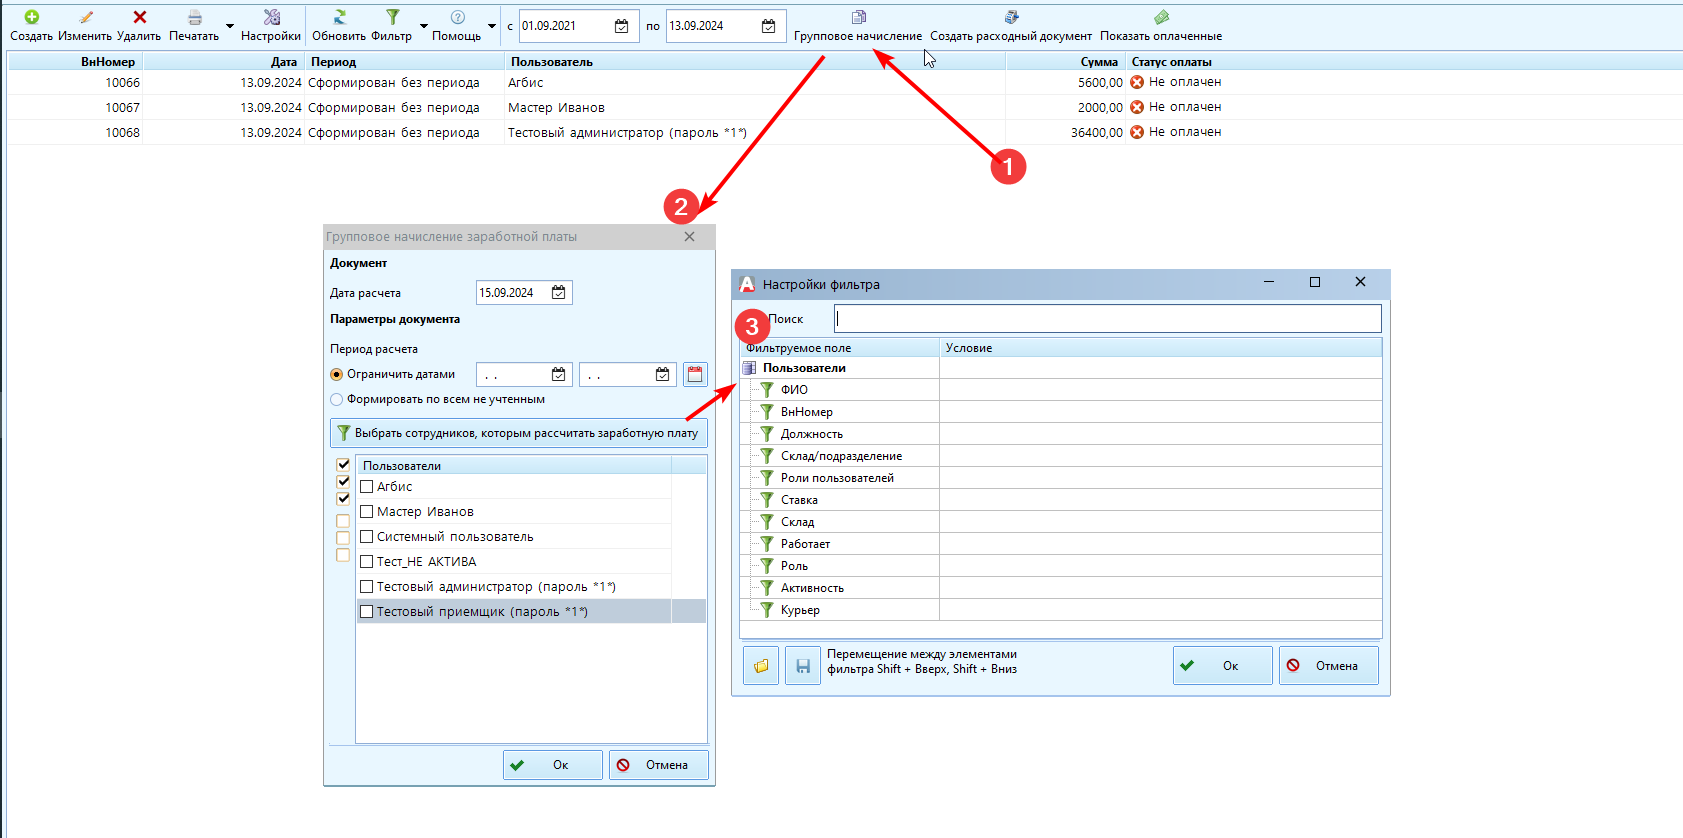Select the Активность filter field

click(812, 588)
